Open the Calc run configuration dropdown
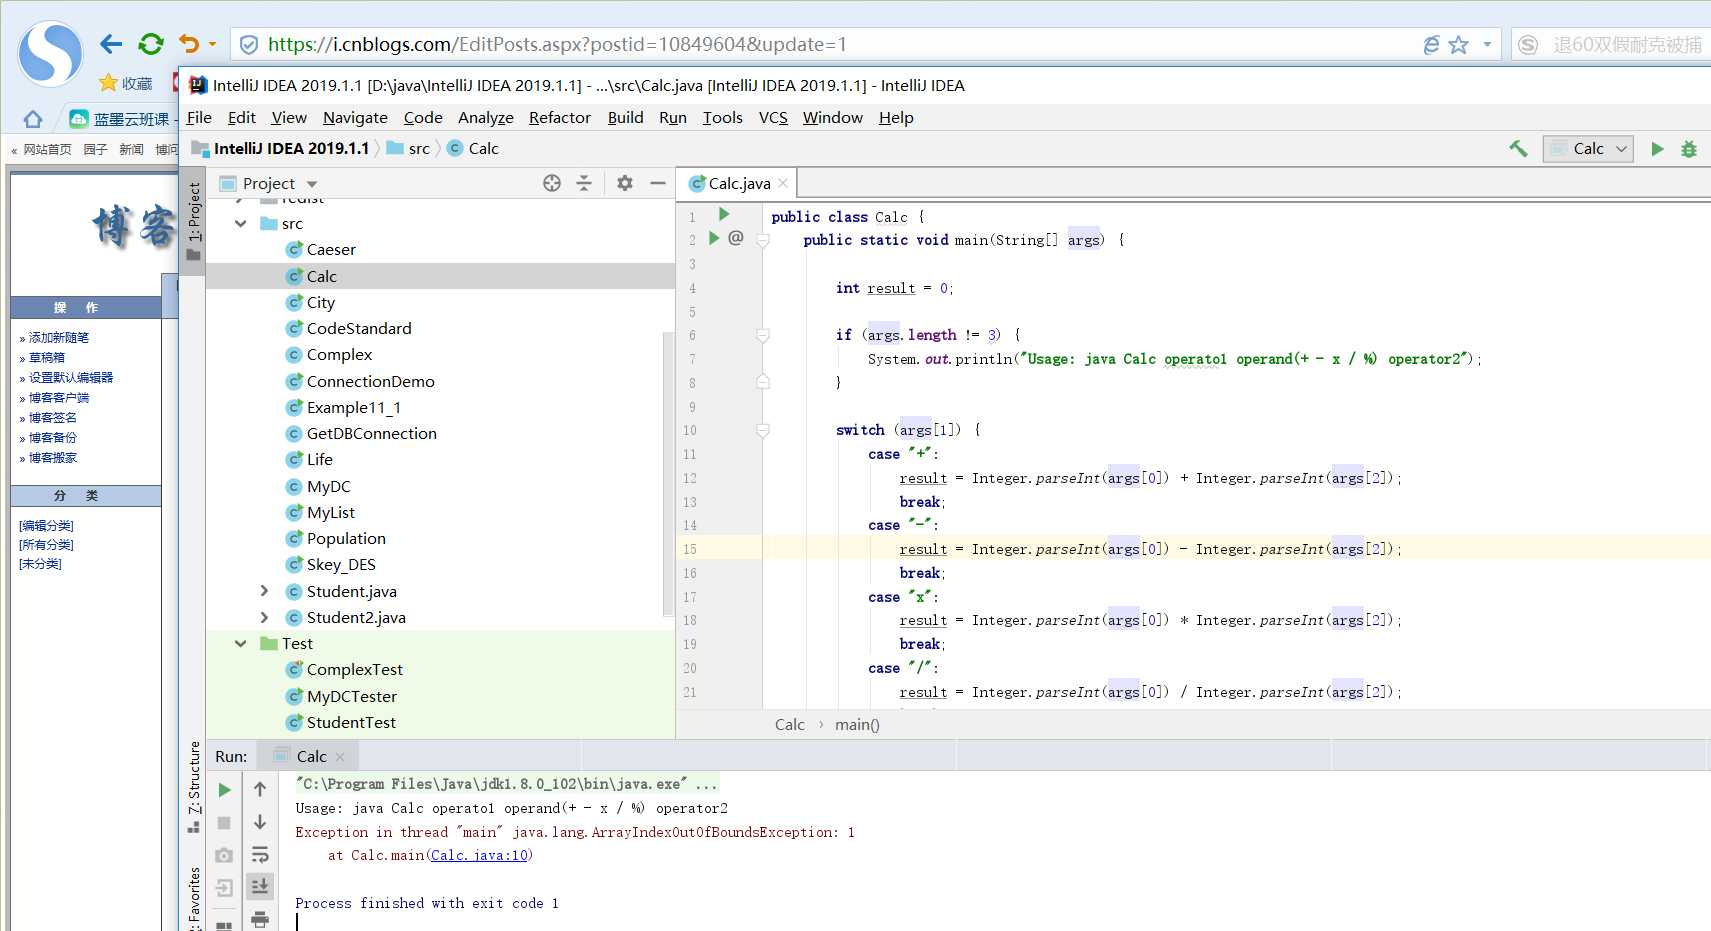 click(1588, 149)
